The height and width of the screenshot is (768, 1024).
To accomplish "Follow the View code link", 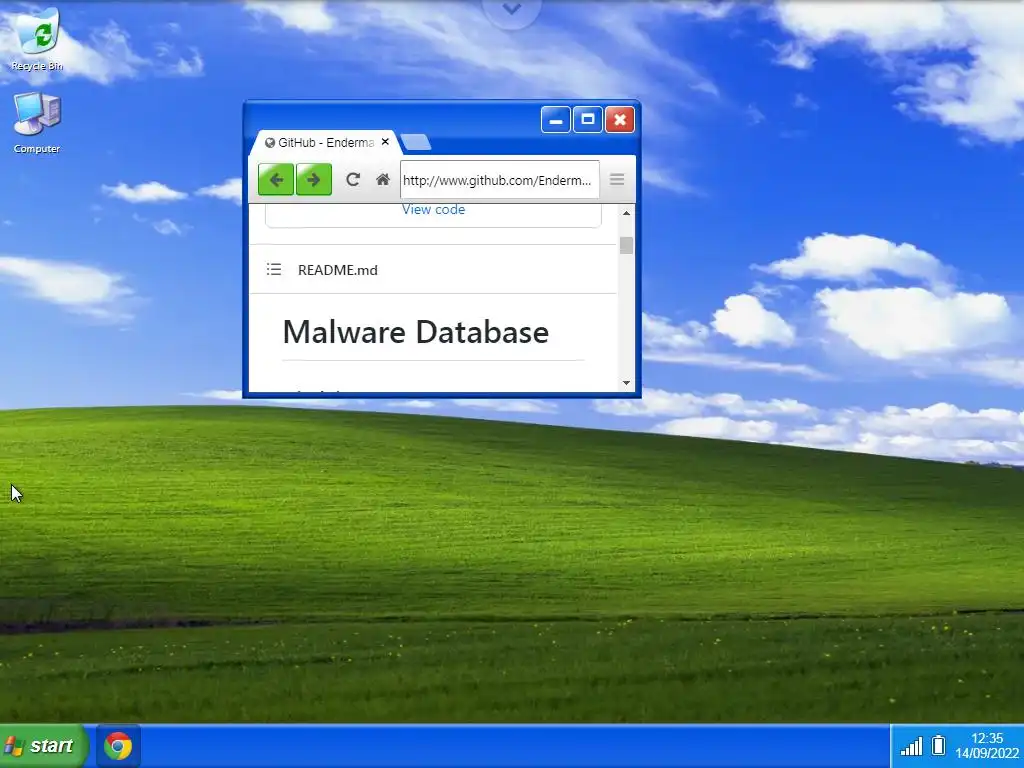I will pyautogui.click(x=434, y=210).
